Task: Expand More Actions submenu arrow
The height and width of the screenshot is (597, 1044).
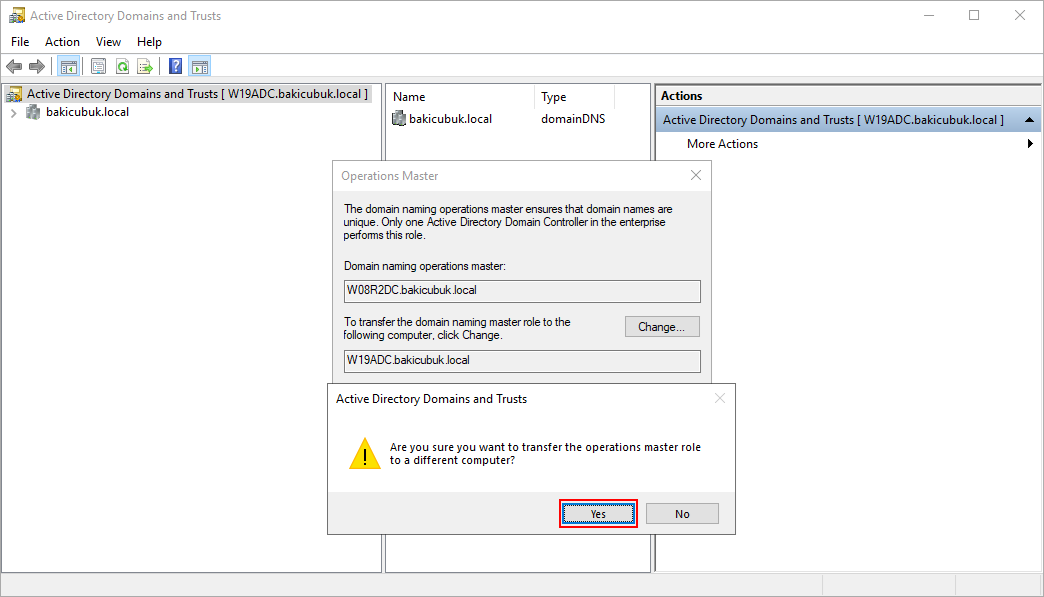Action: click(x=1030, y=144)
